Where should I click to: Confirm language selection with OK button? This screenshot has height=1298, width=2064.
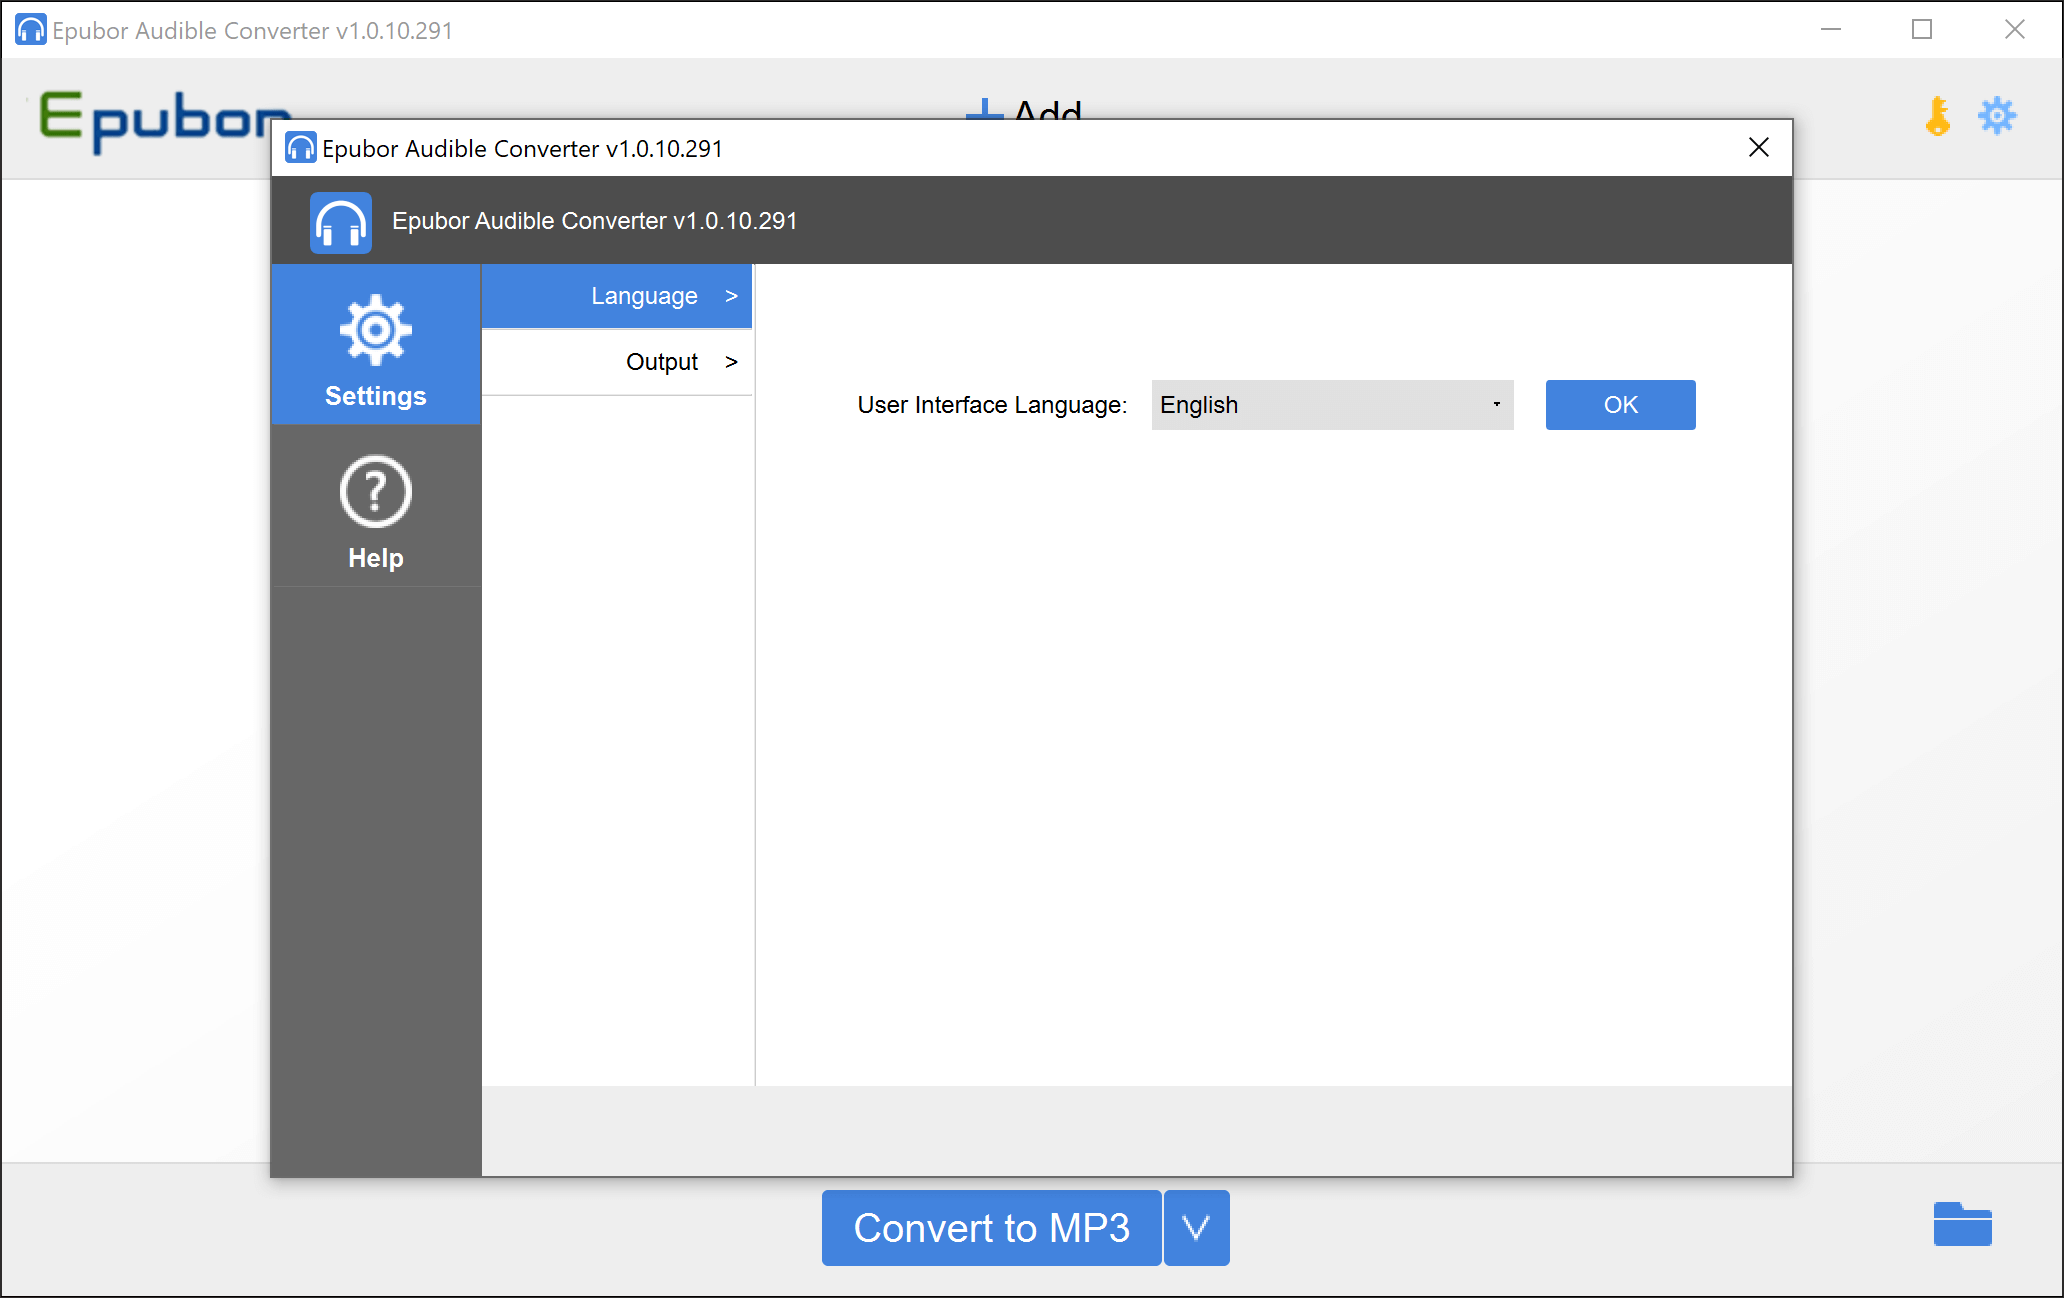pyautogui.click(x=1620, y=405)
